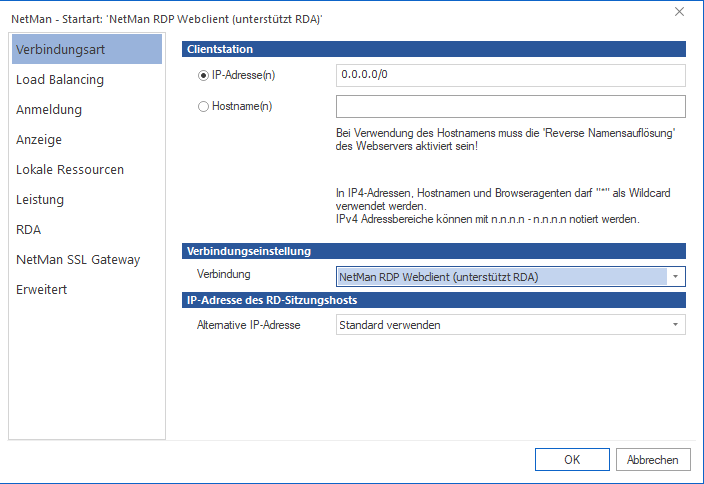704x484 pixels.
Task: Click the Abbrechen button
Action: [653, 460]
